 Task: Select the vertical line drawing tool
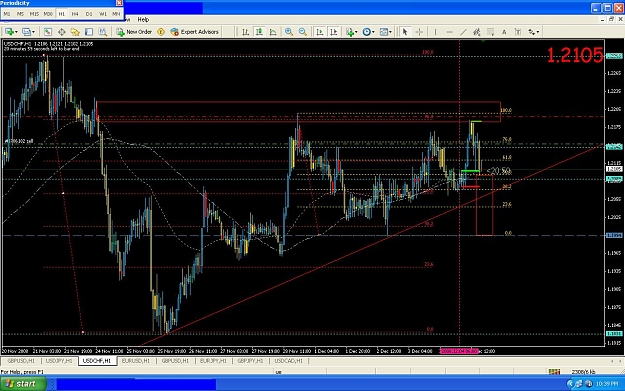point(435,32)
